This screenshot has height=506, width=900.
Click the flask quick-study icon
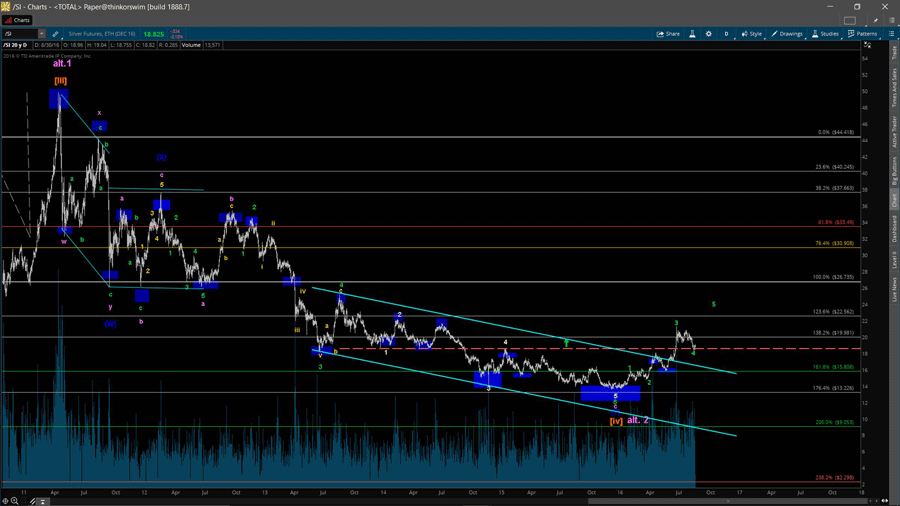click(x=692, y=34)
